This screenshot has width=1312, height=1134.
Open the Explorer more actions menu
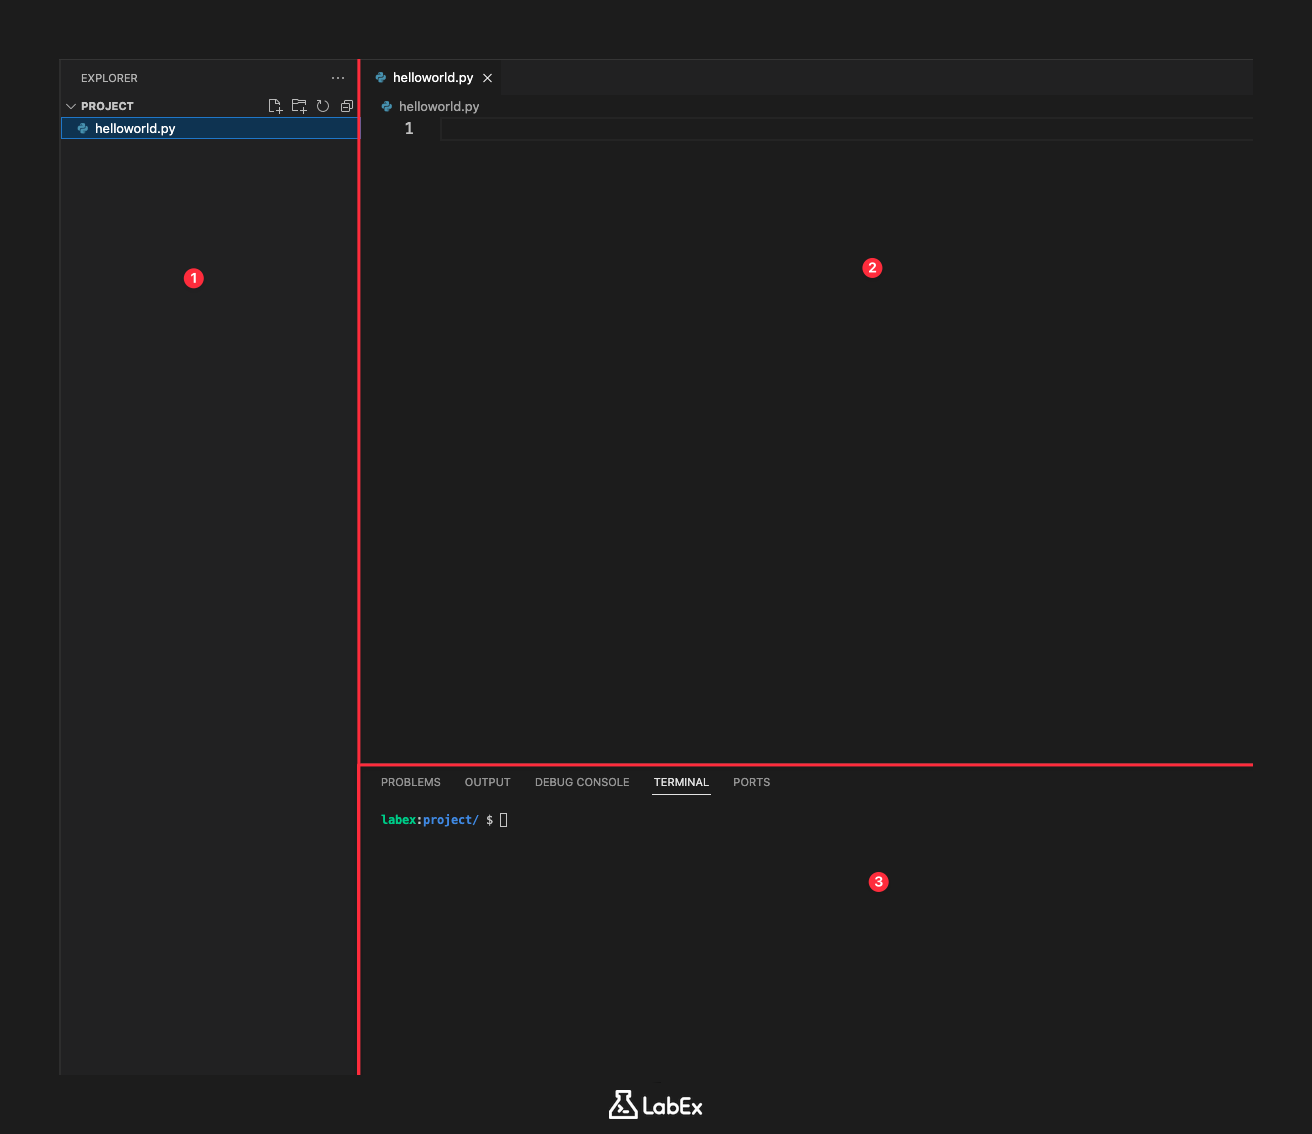[337, 78]
